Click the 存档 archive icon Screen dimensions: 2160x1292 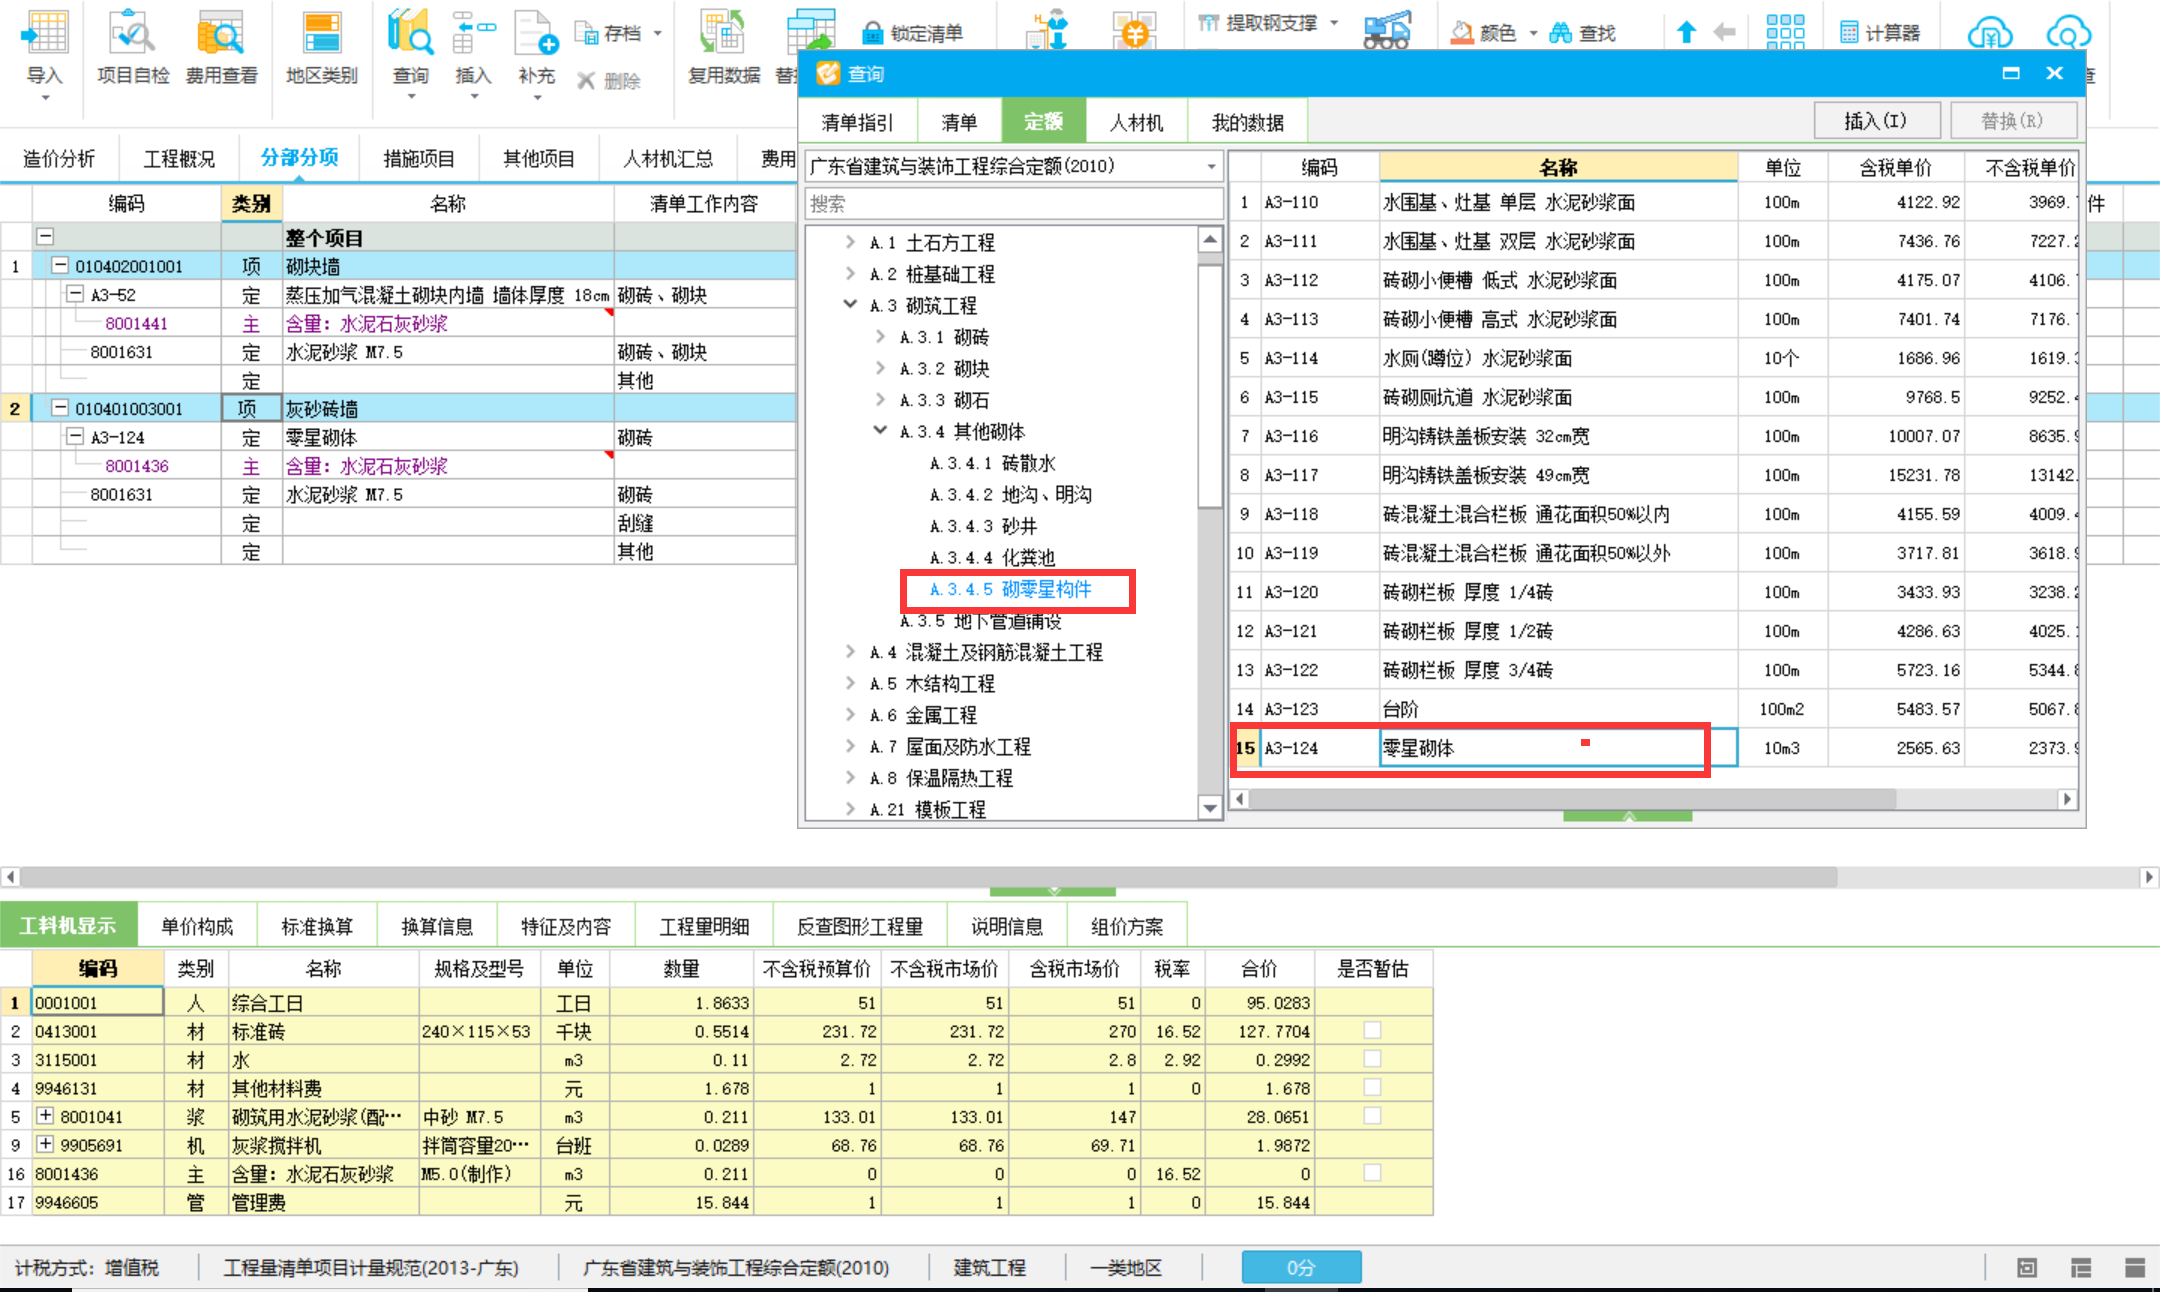[x=586, y=33]
